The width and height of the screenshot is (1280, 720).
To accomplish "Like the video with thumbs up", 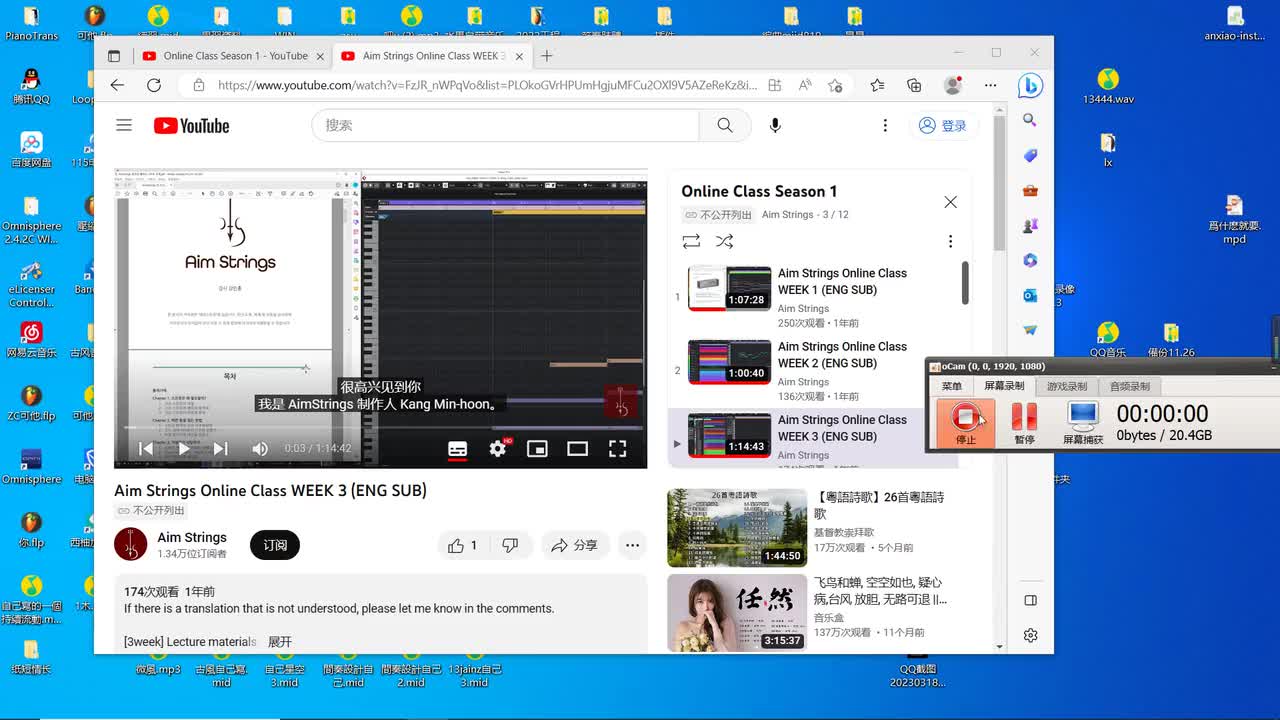I will (462, 545).
